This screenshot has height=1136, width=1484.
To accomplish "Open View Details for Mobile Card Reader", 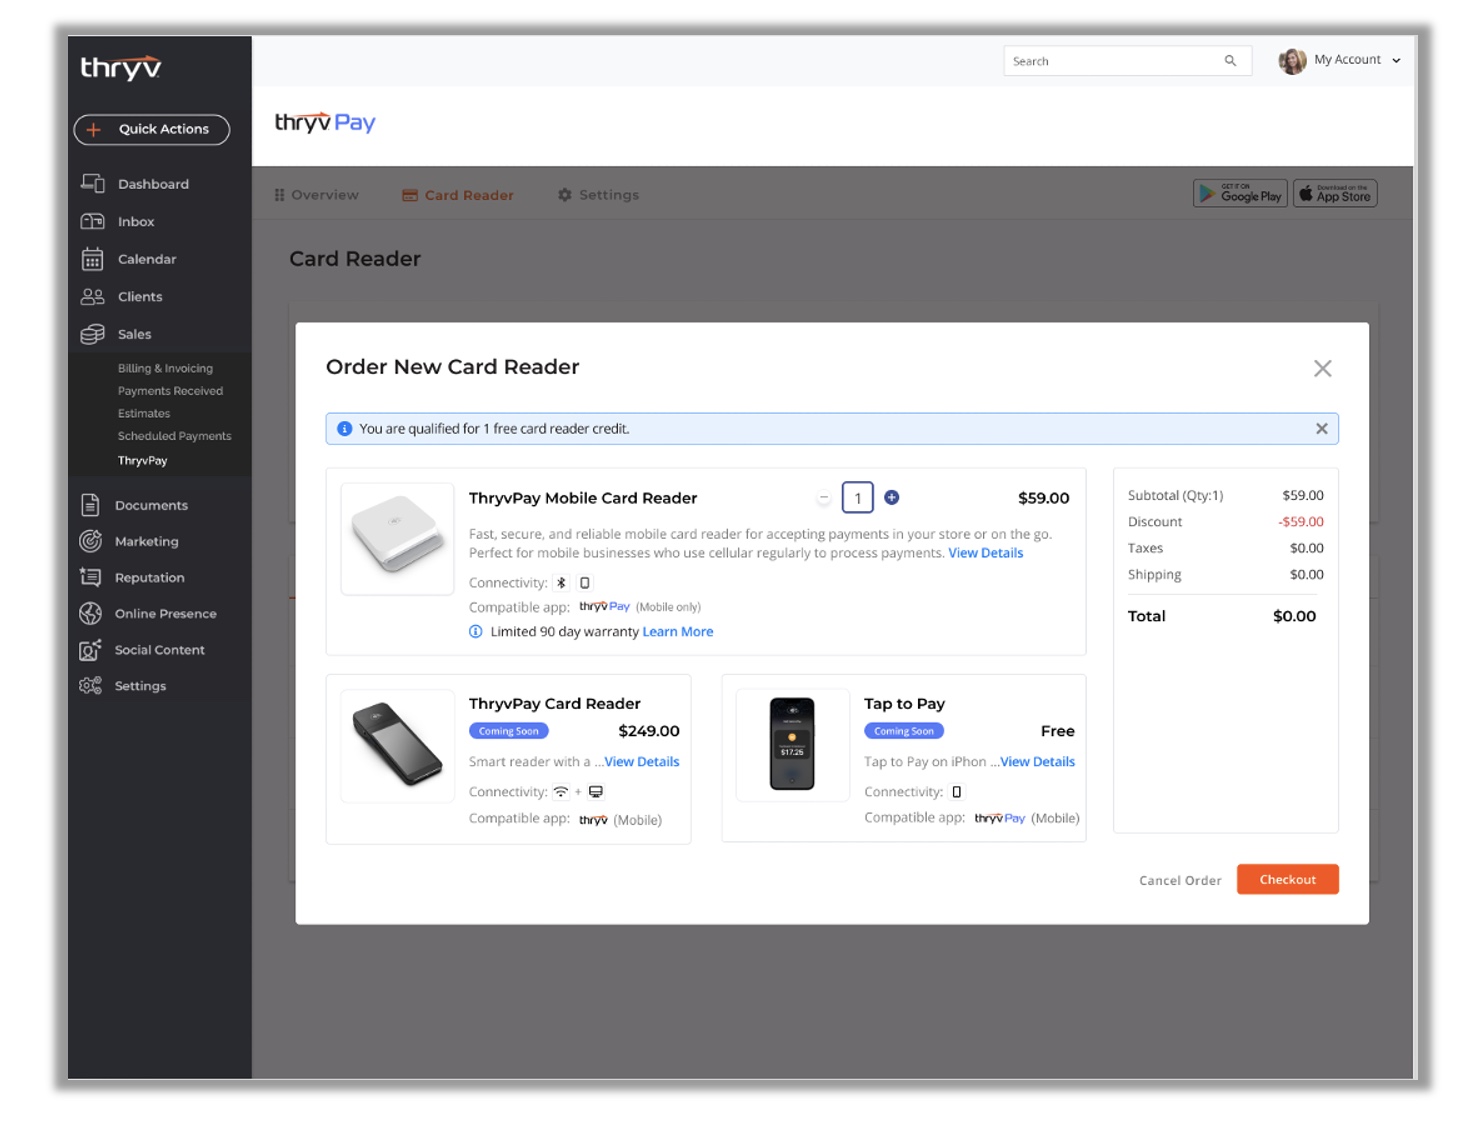I will (x=985, y=553).
